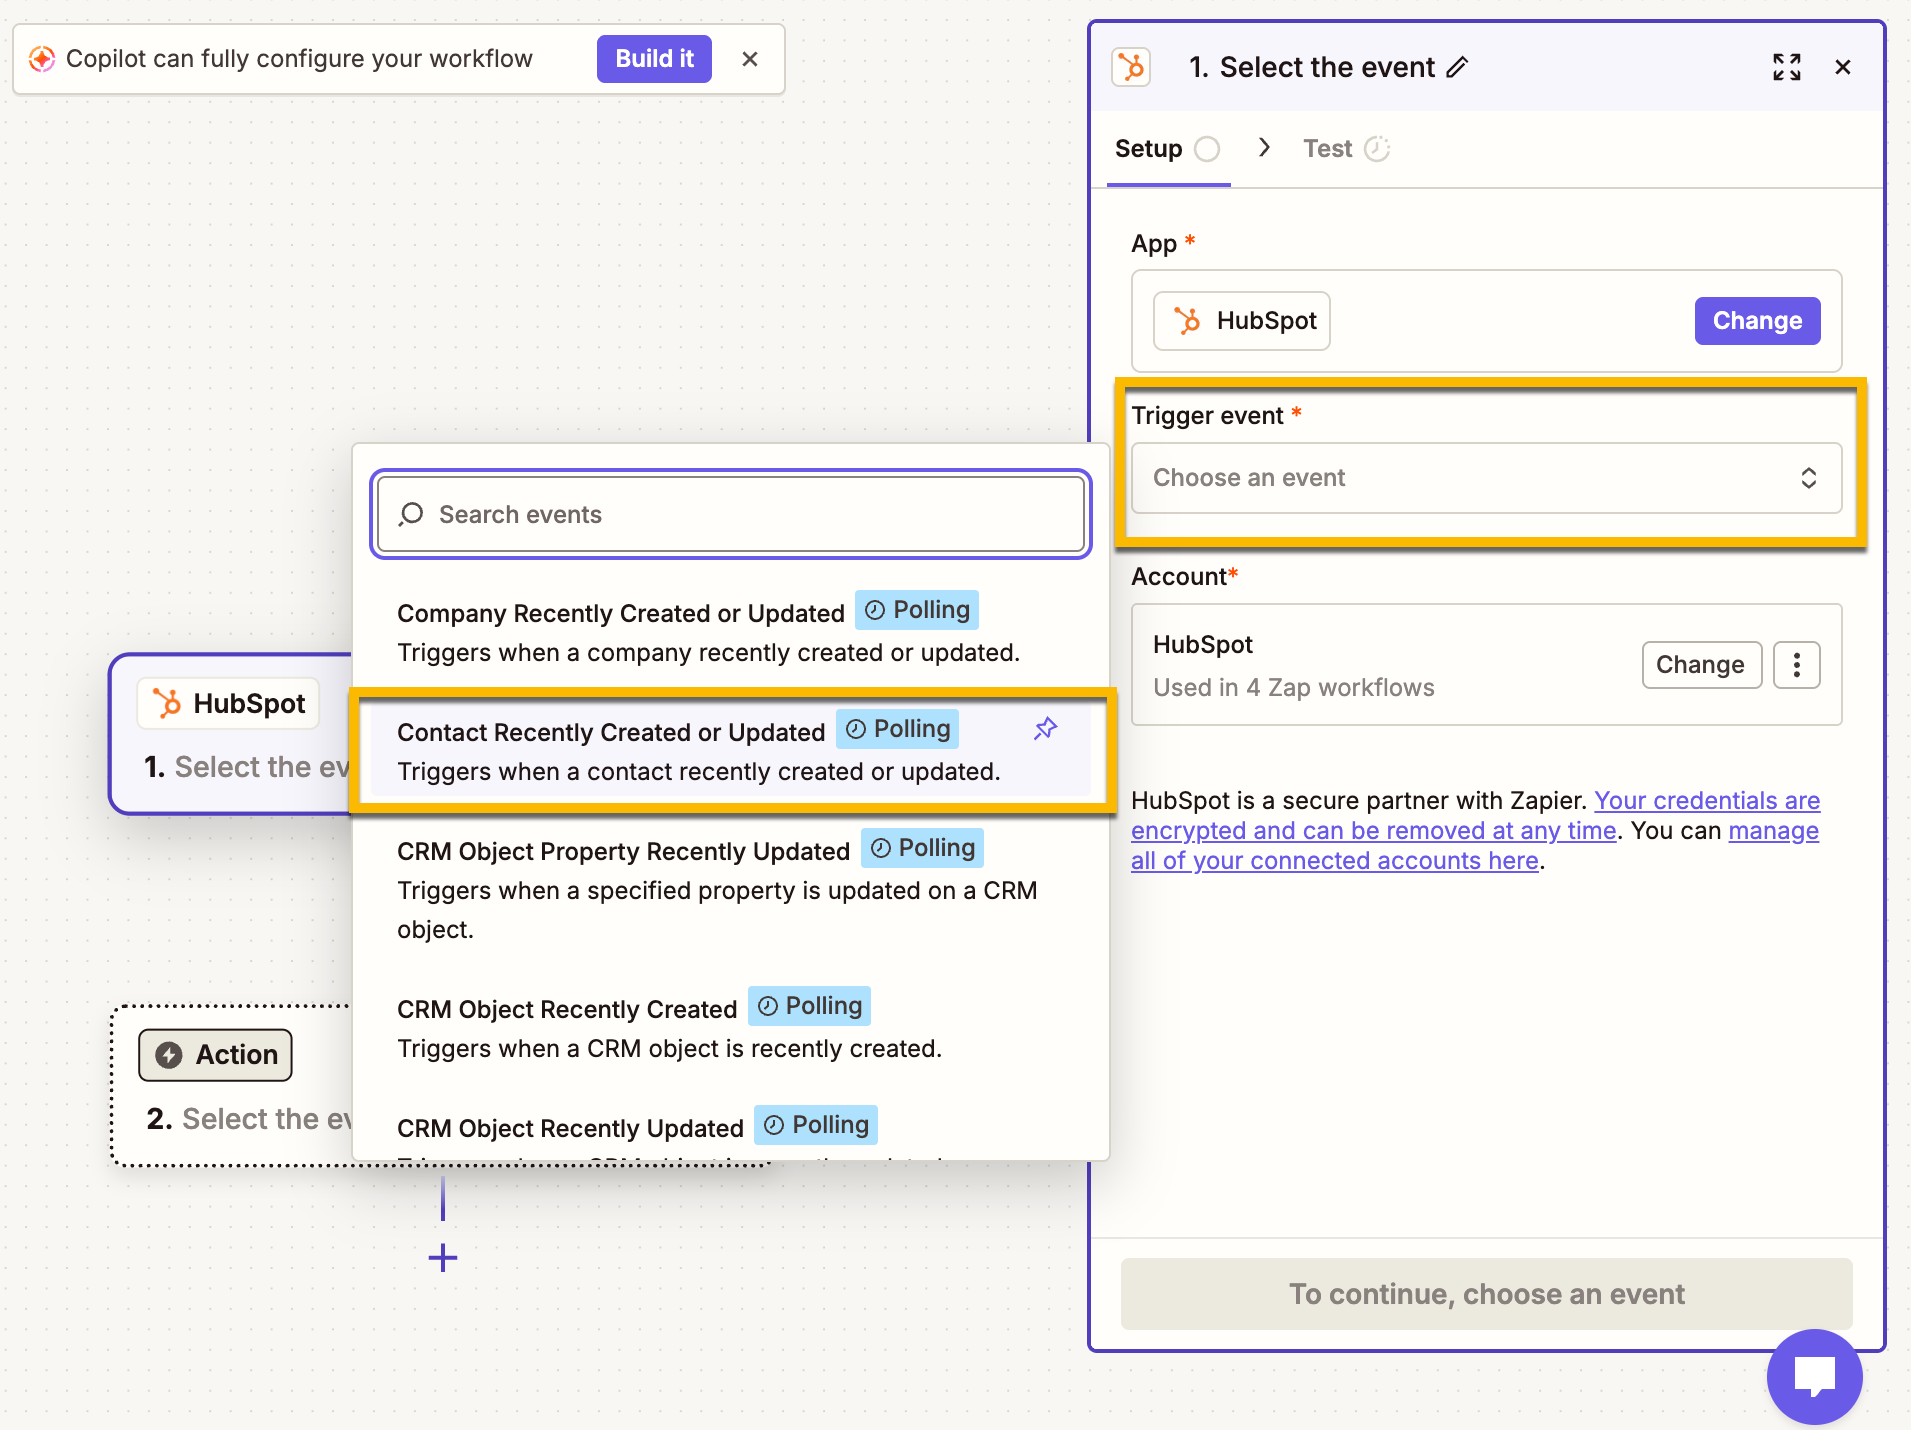Click the HubSpot app chip
This screenshot has width=1911, height=1430.
[1242, 321]
